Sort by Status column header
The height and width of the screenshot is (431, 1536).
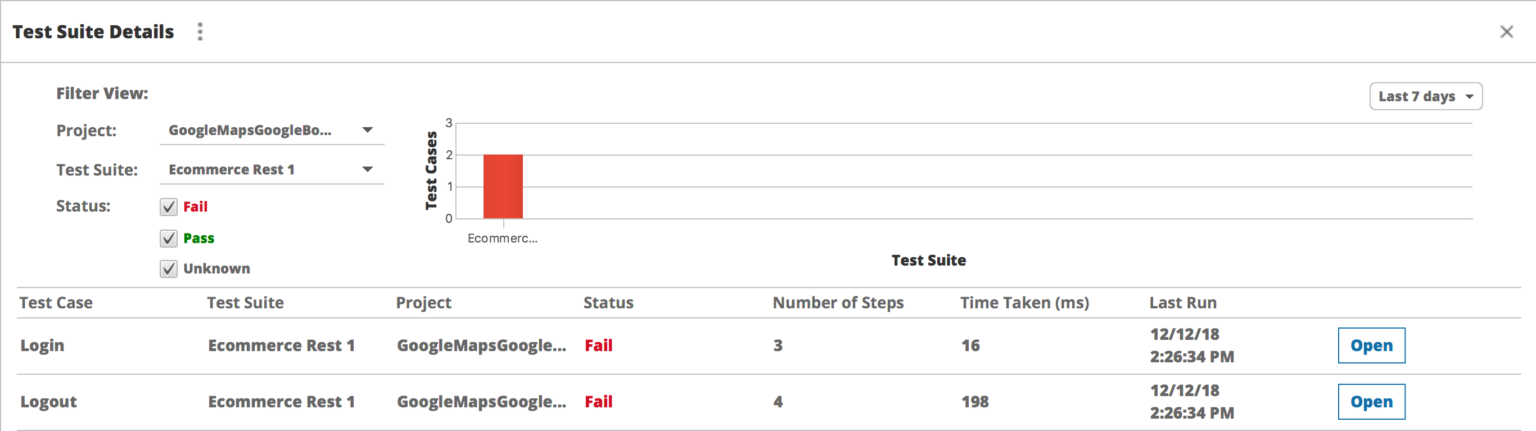click(x=608, y=303)
